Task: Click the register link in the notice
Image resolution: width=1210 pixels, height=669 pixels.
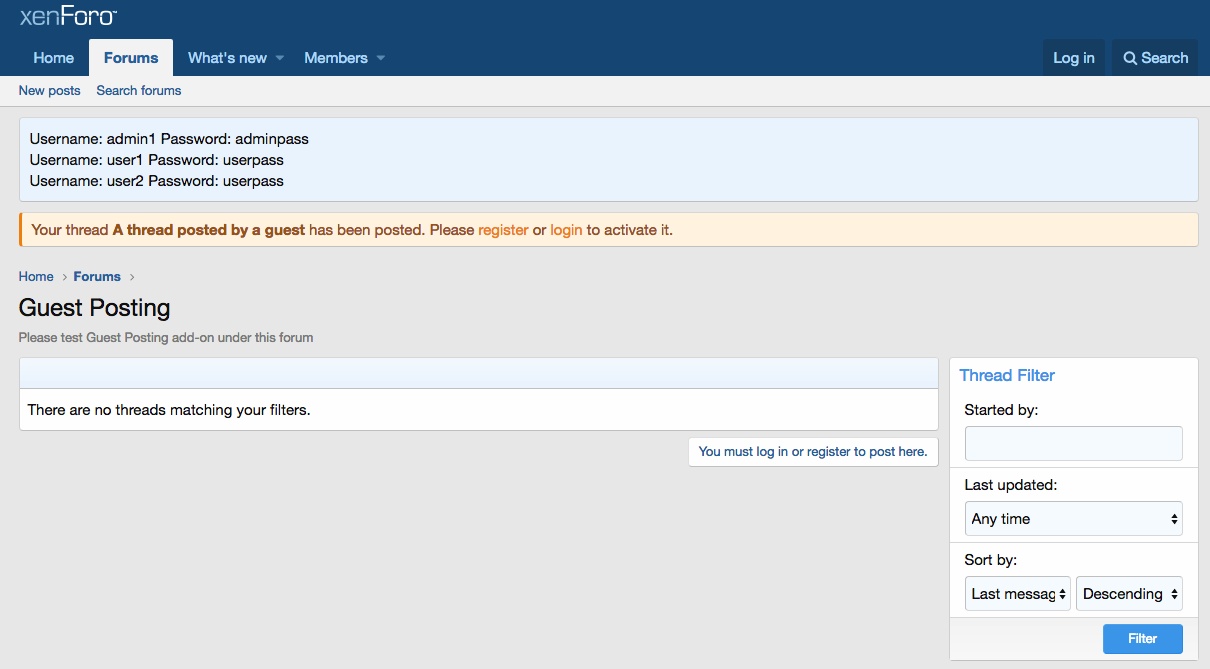Action: tap(503, 230)
